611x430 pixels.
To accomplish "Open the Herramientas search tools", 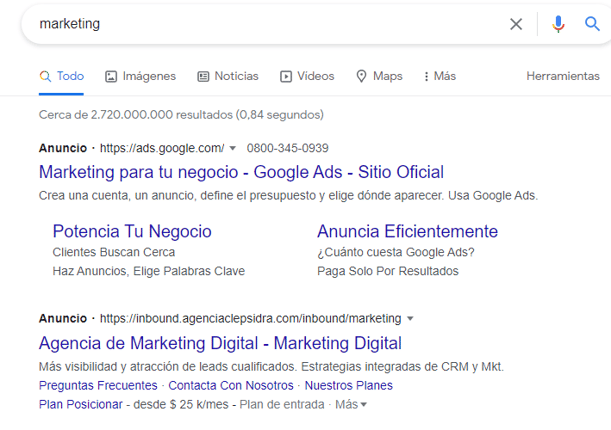I will coord(563,76).
